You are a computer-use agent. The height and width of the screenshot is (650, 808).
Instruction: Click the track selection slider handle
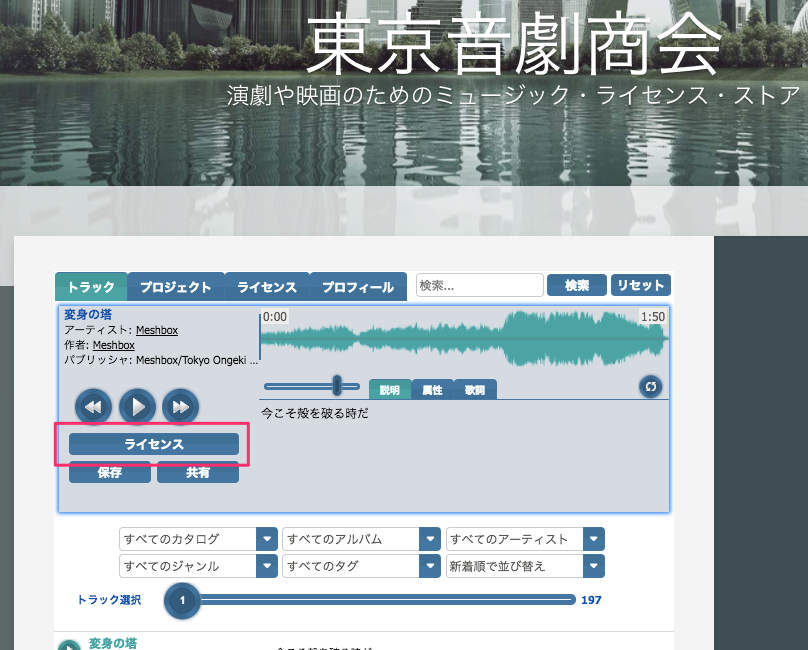point(182,600)
